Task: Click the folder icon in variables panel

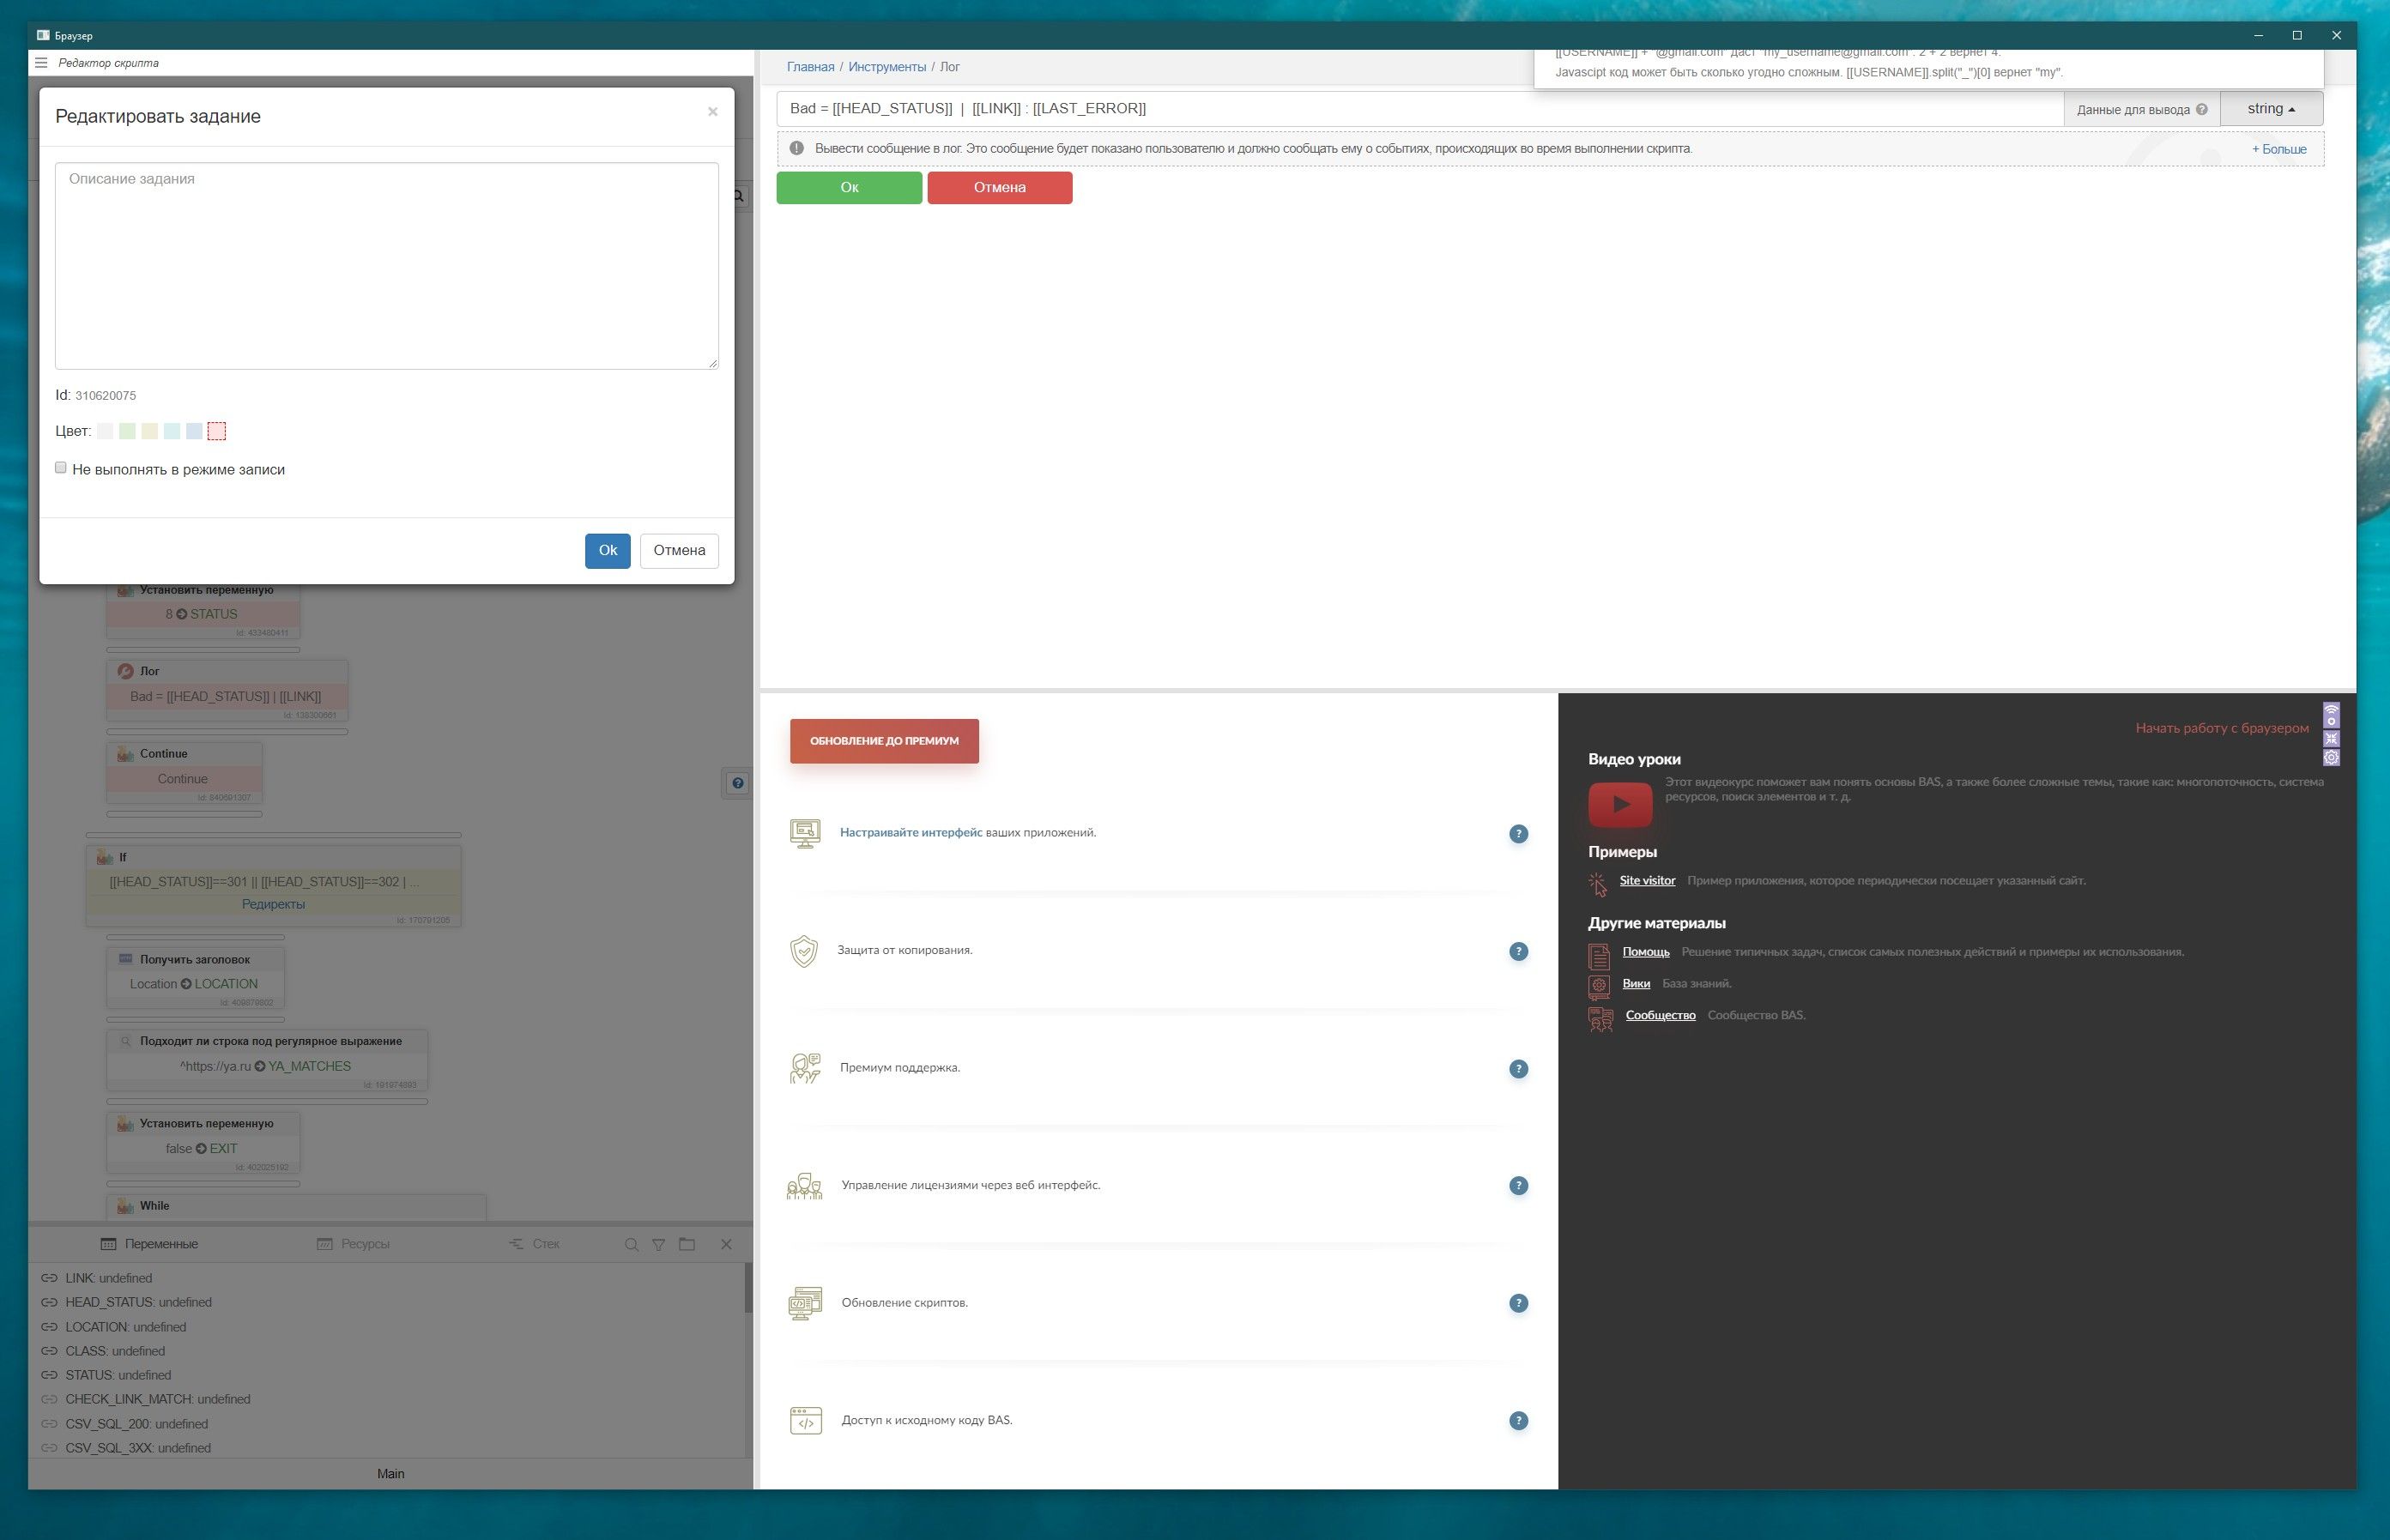Action: [x=687, y=1245]
